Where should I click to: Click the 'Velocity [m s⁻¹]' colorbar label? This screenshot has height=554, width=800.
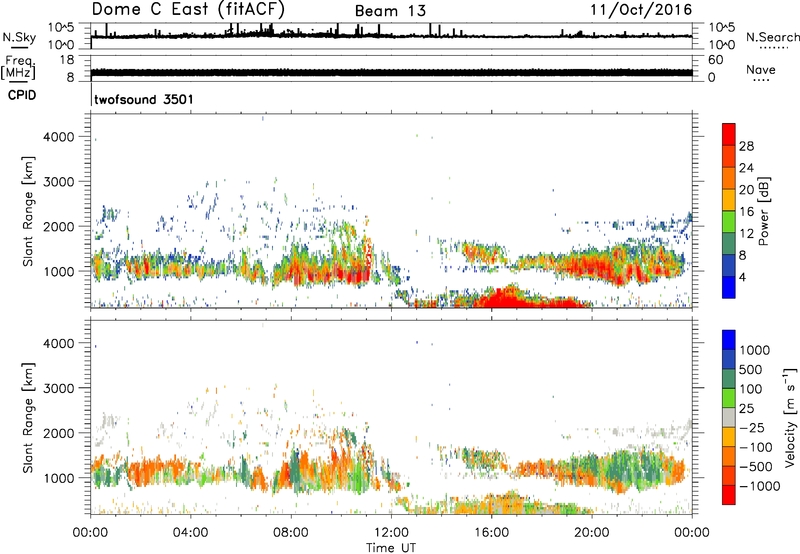tap(790, 417)
